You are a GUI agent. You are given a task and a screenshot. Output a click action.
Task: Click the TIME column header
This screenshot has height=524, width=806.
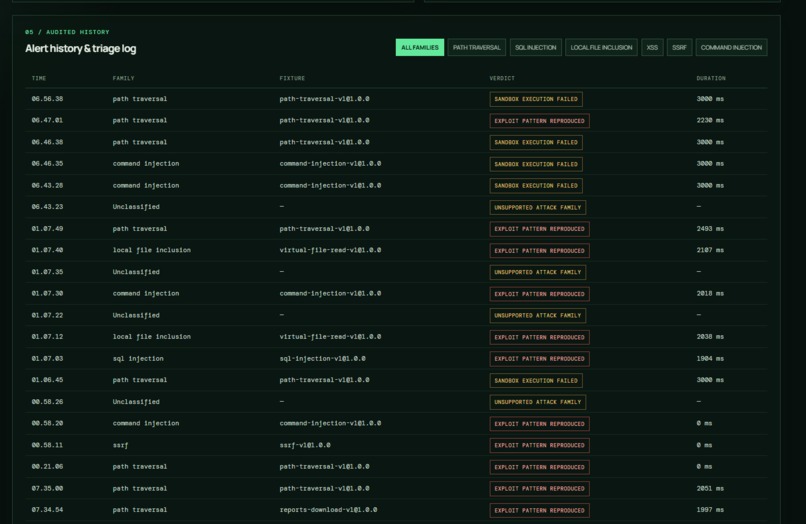[39, 78]
